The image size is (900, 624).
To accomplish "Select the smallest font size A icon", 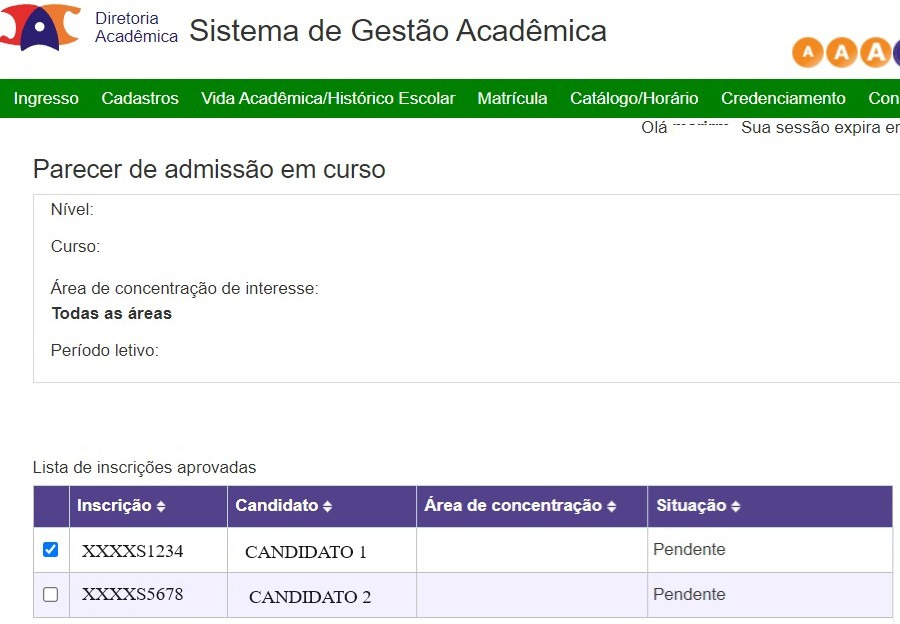I will pyautogui.click(x=808, y=52).
